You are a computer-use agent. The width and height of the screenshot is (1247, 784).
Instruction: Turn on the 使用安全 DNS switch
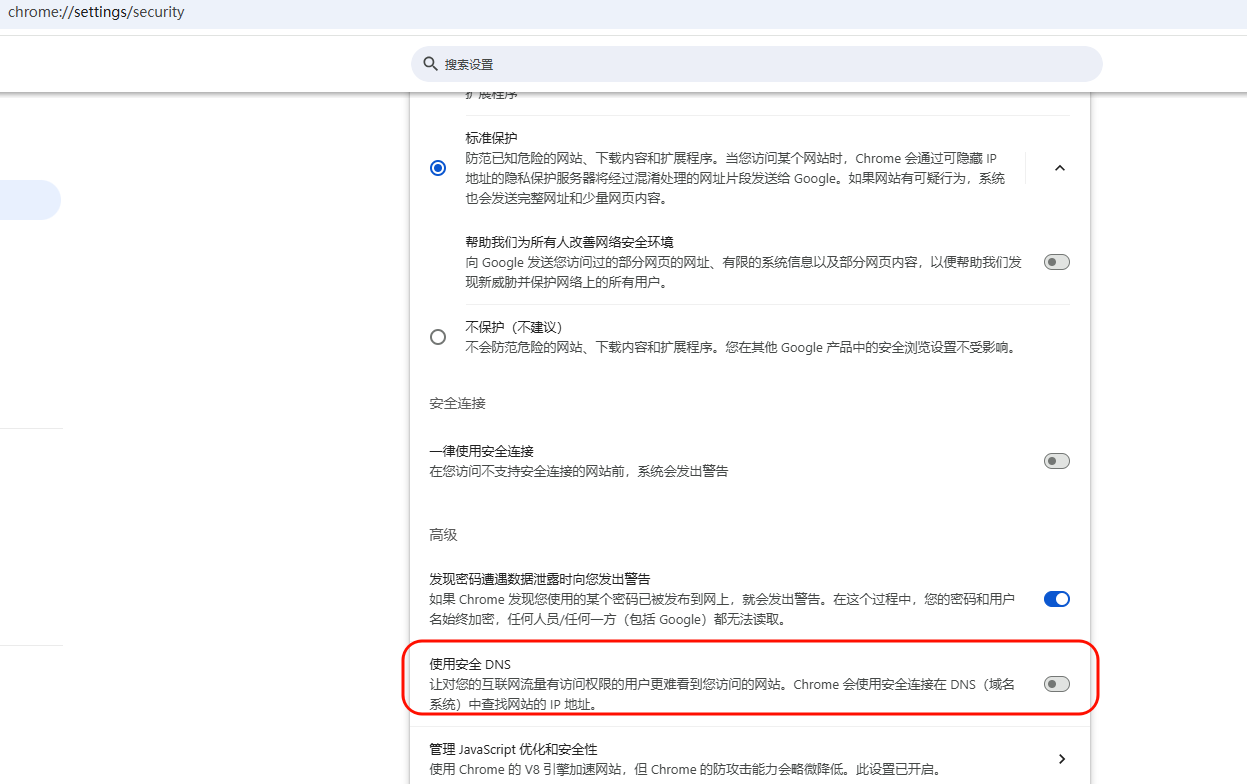1056,684
